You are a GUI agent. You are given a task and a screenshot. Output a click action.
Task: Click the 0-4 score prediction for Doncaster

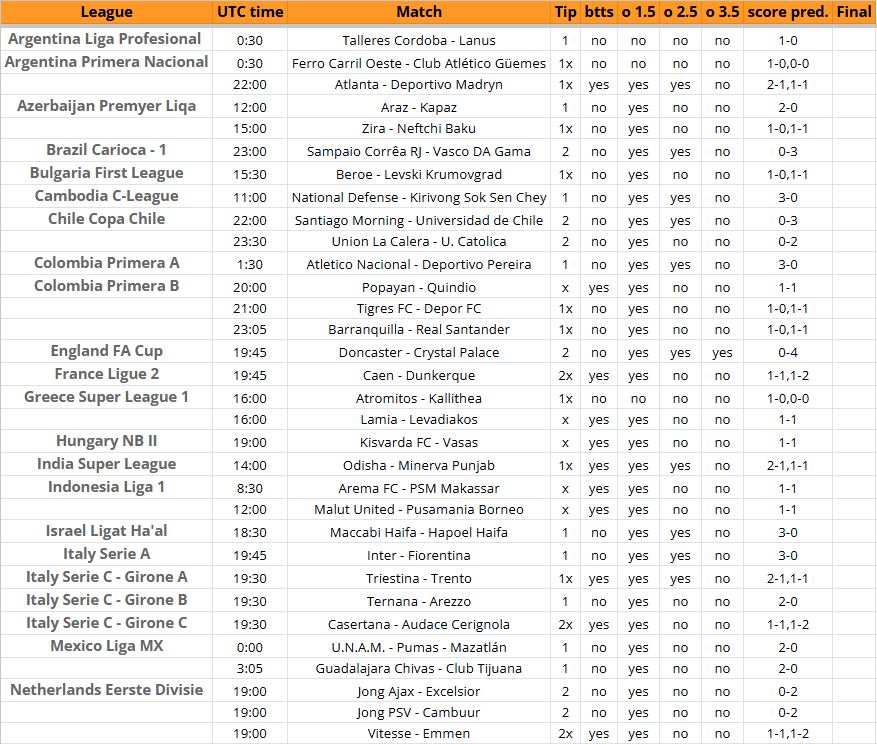point(788,353)
